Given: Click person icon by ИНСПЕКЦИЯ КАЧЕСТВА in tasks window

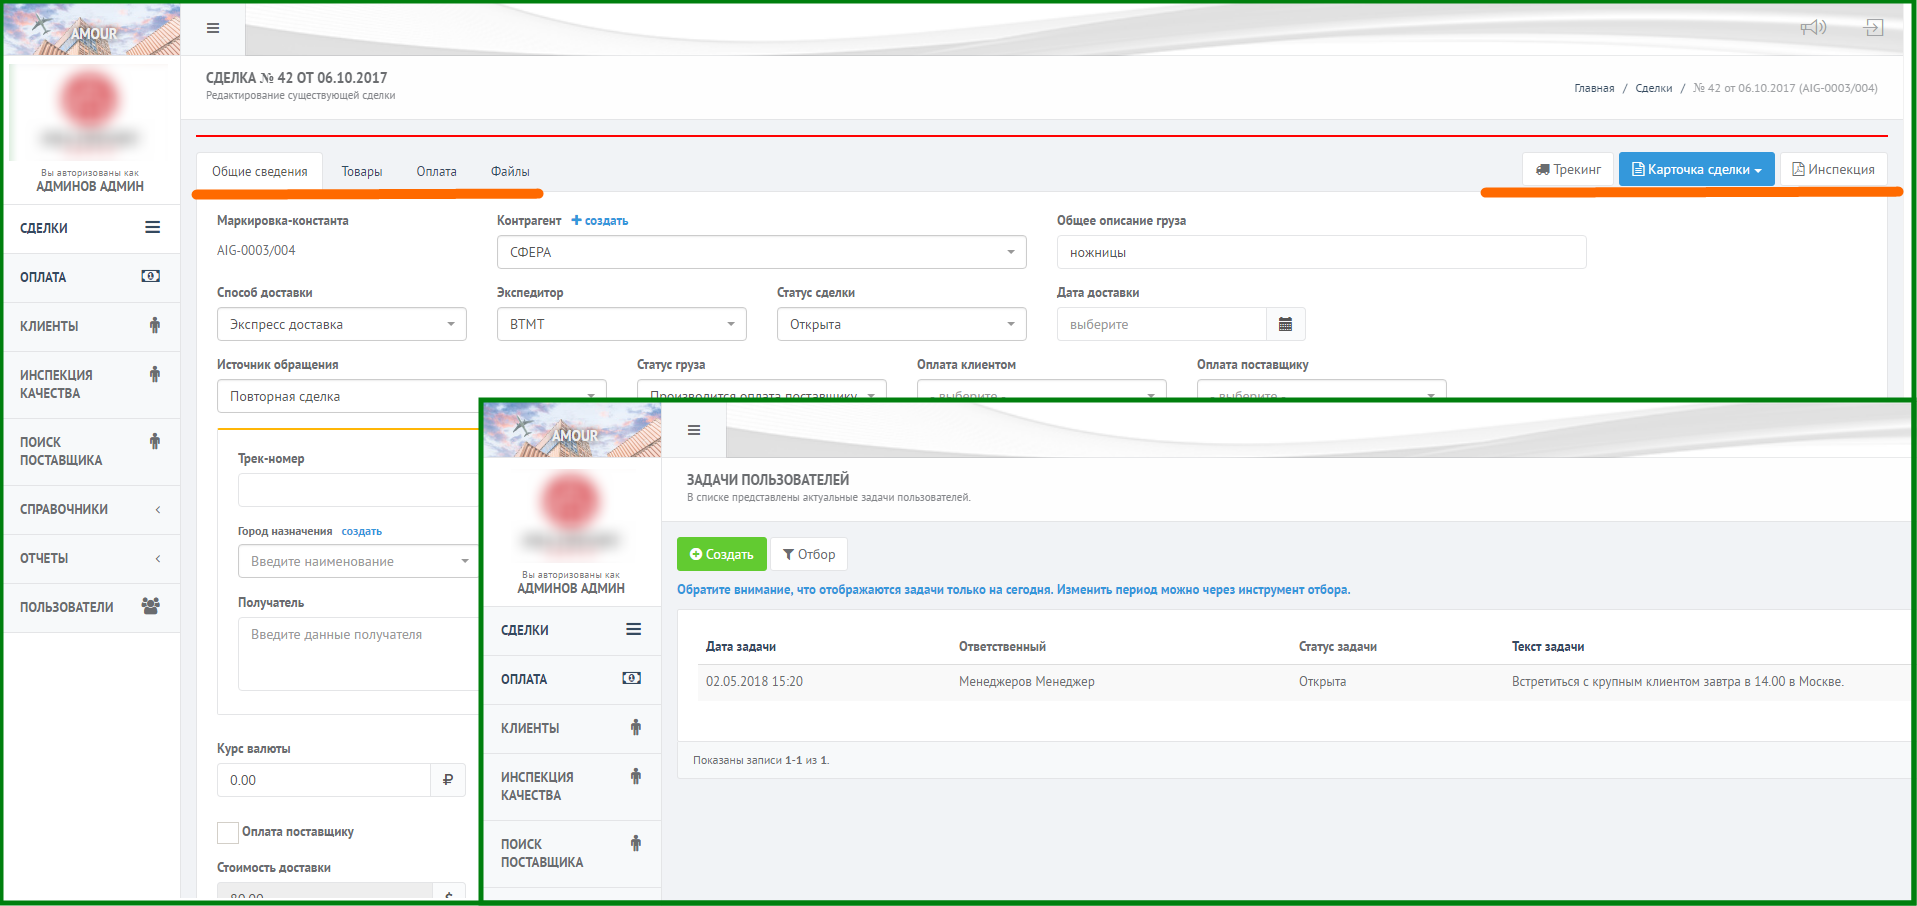Looking at the screenshot, I should pyautogui.click(x=636, y=776).
